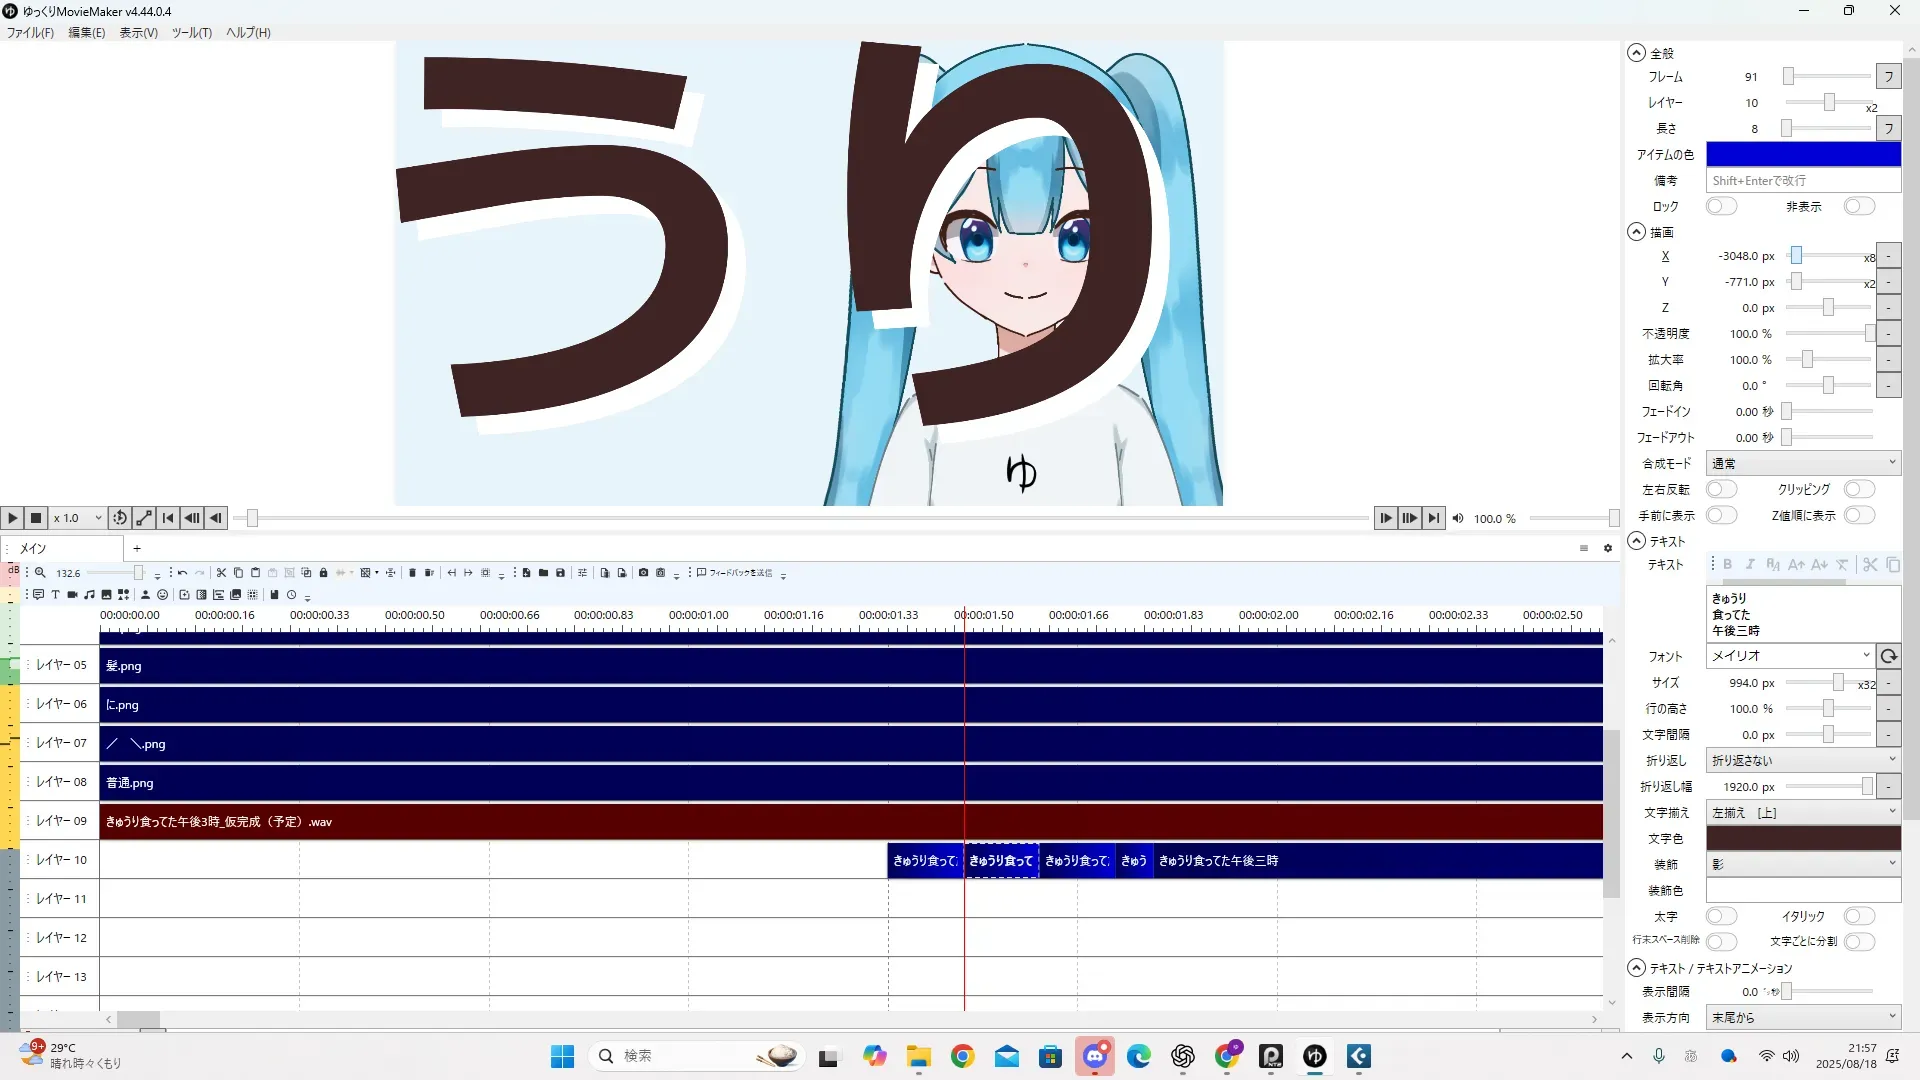Open the フォント メイリオ dropdown
Viewport: 1920px width, 1080px height.
click(x=1790, y=656)
